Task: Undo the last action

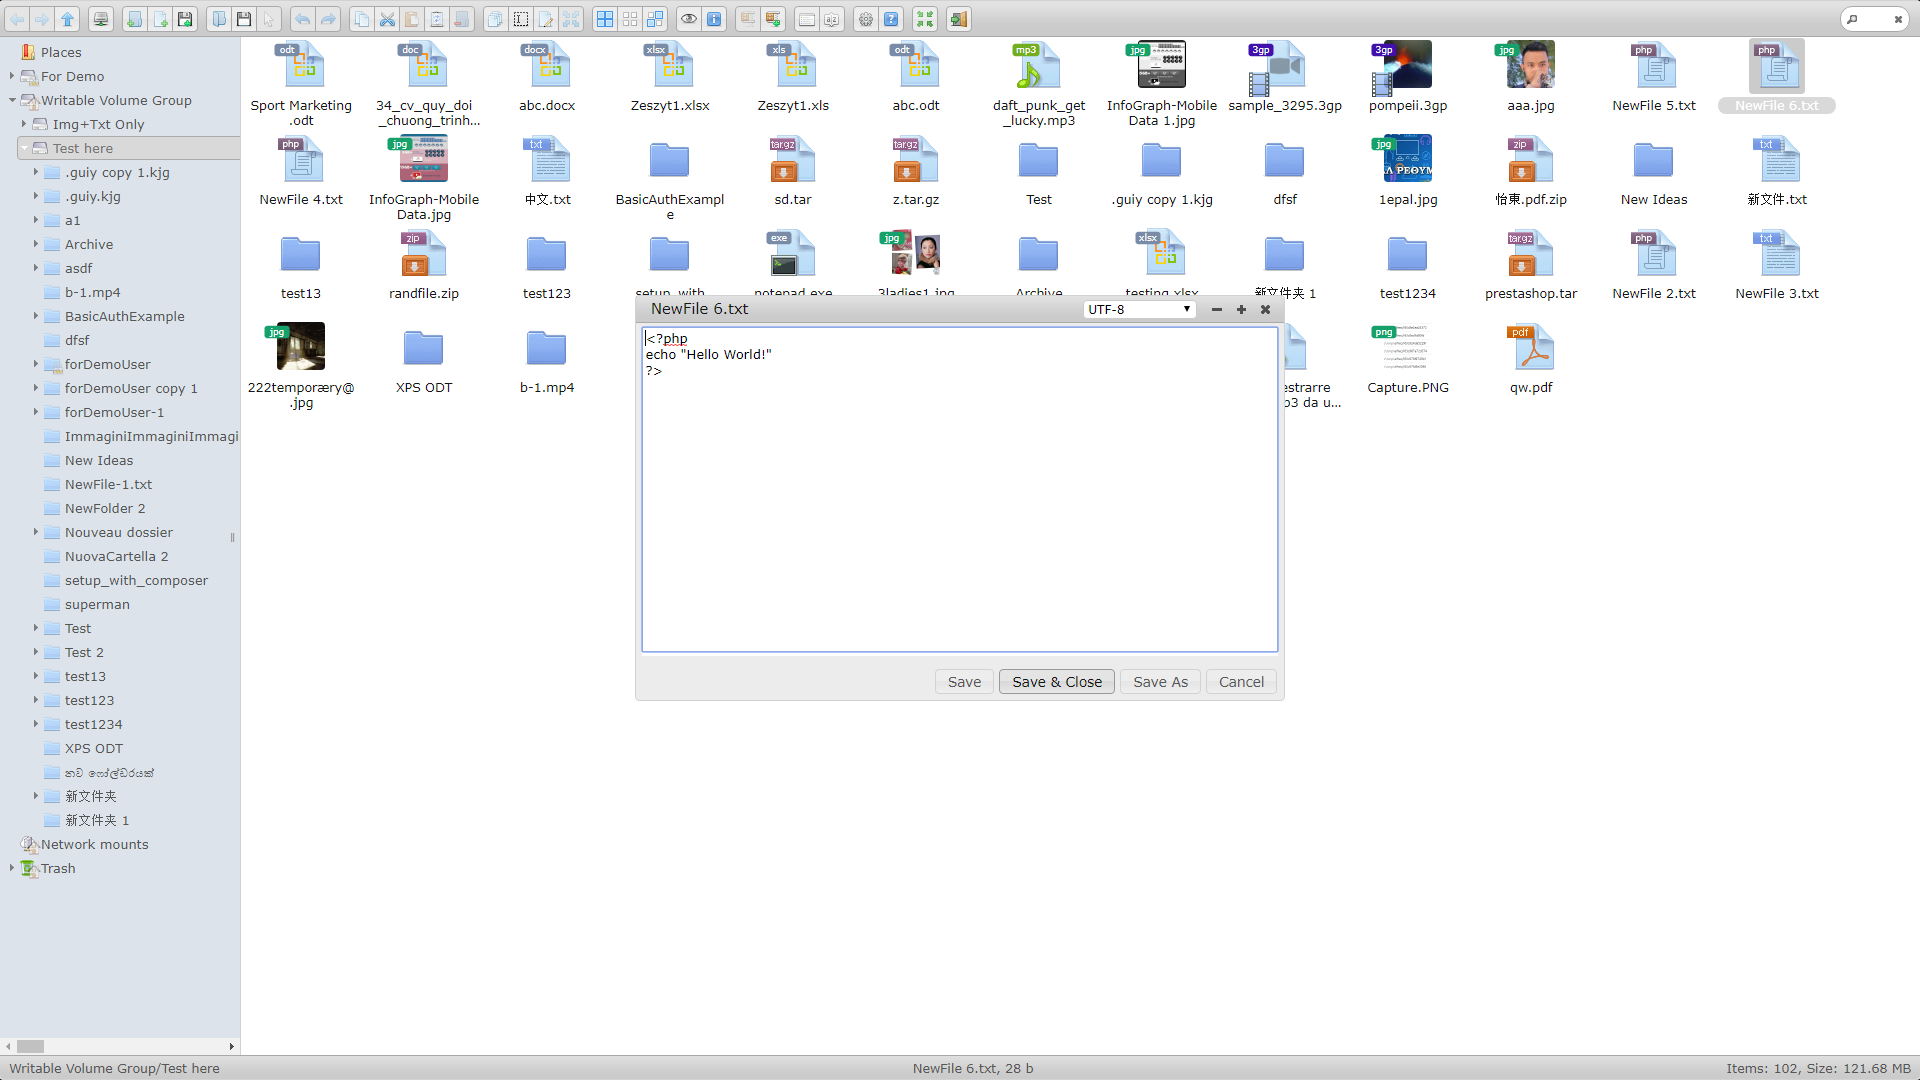Action: tap(302, 19)
